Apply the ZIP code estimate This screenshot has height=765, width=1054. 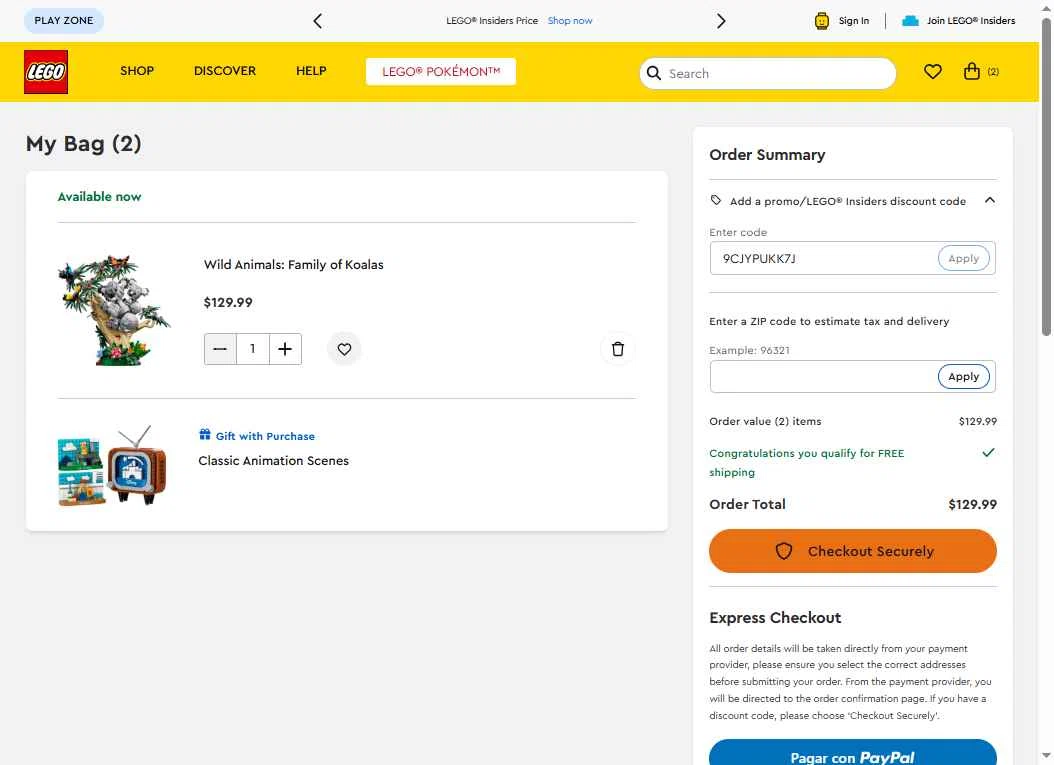[963, 376]
